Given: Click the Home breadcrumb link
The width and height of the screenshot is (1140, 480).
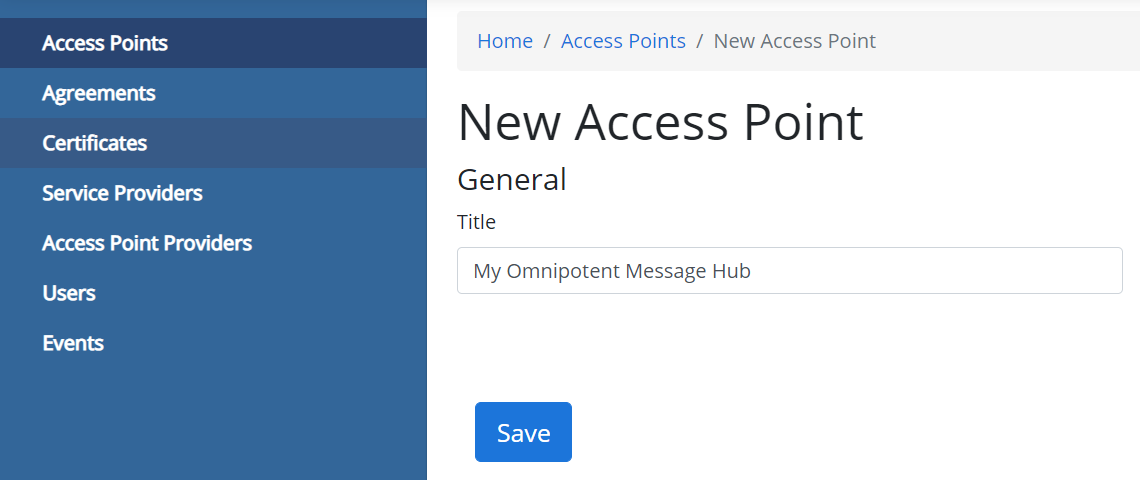Looking at the screenshot, I should [505, 41].
